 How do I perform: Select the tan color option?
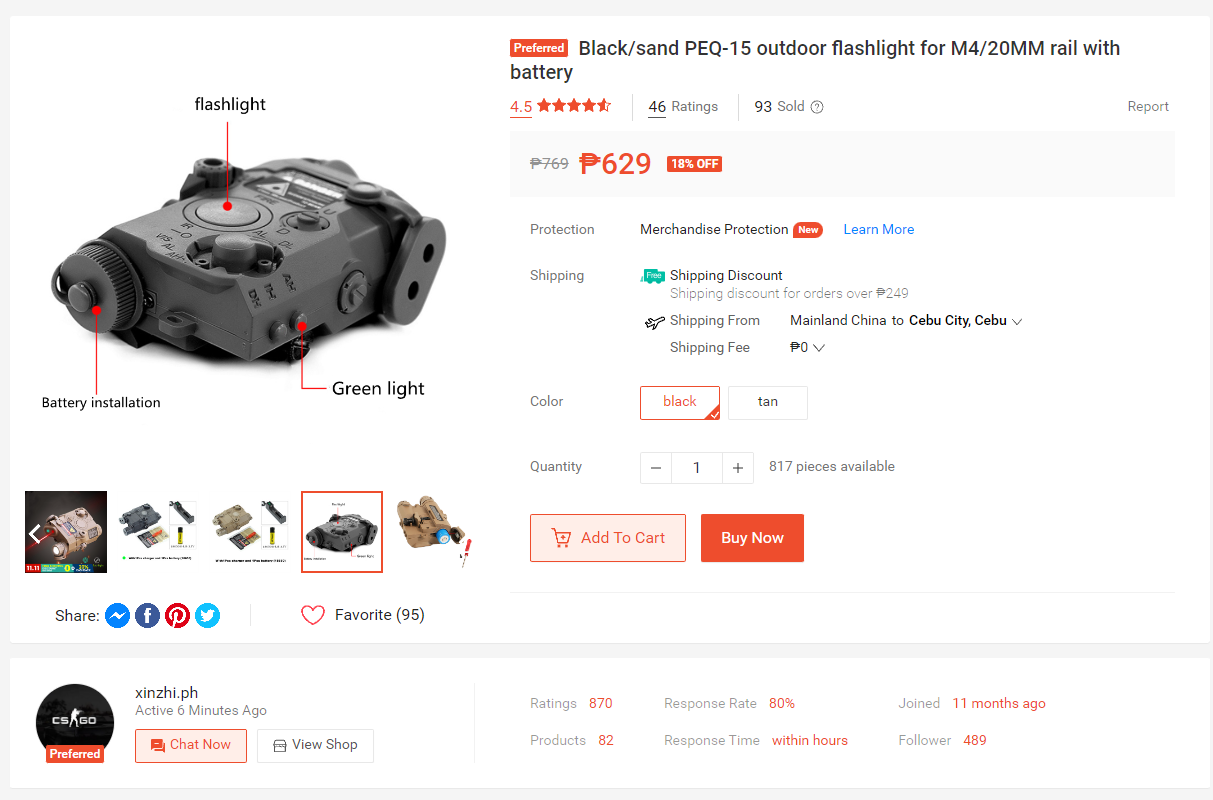click(x=768, y=402)
